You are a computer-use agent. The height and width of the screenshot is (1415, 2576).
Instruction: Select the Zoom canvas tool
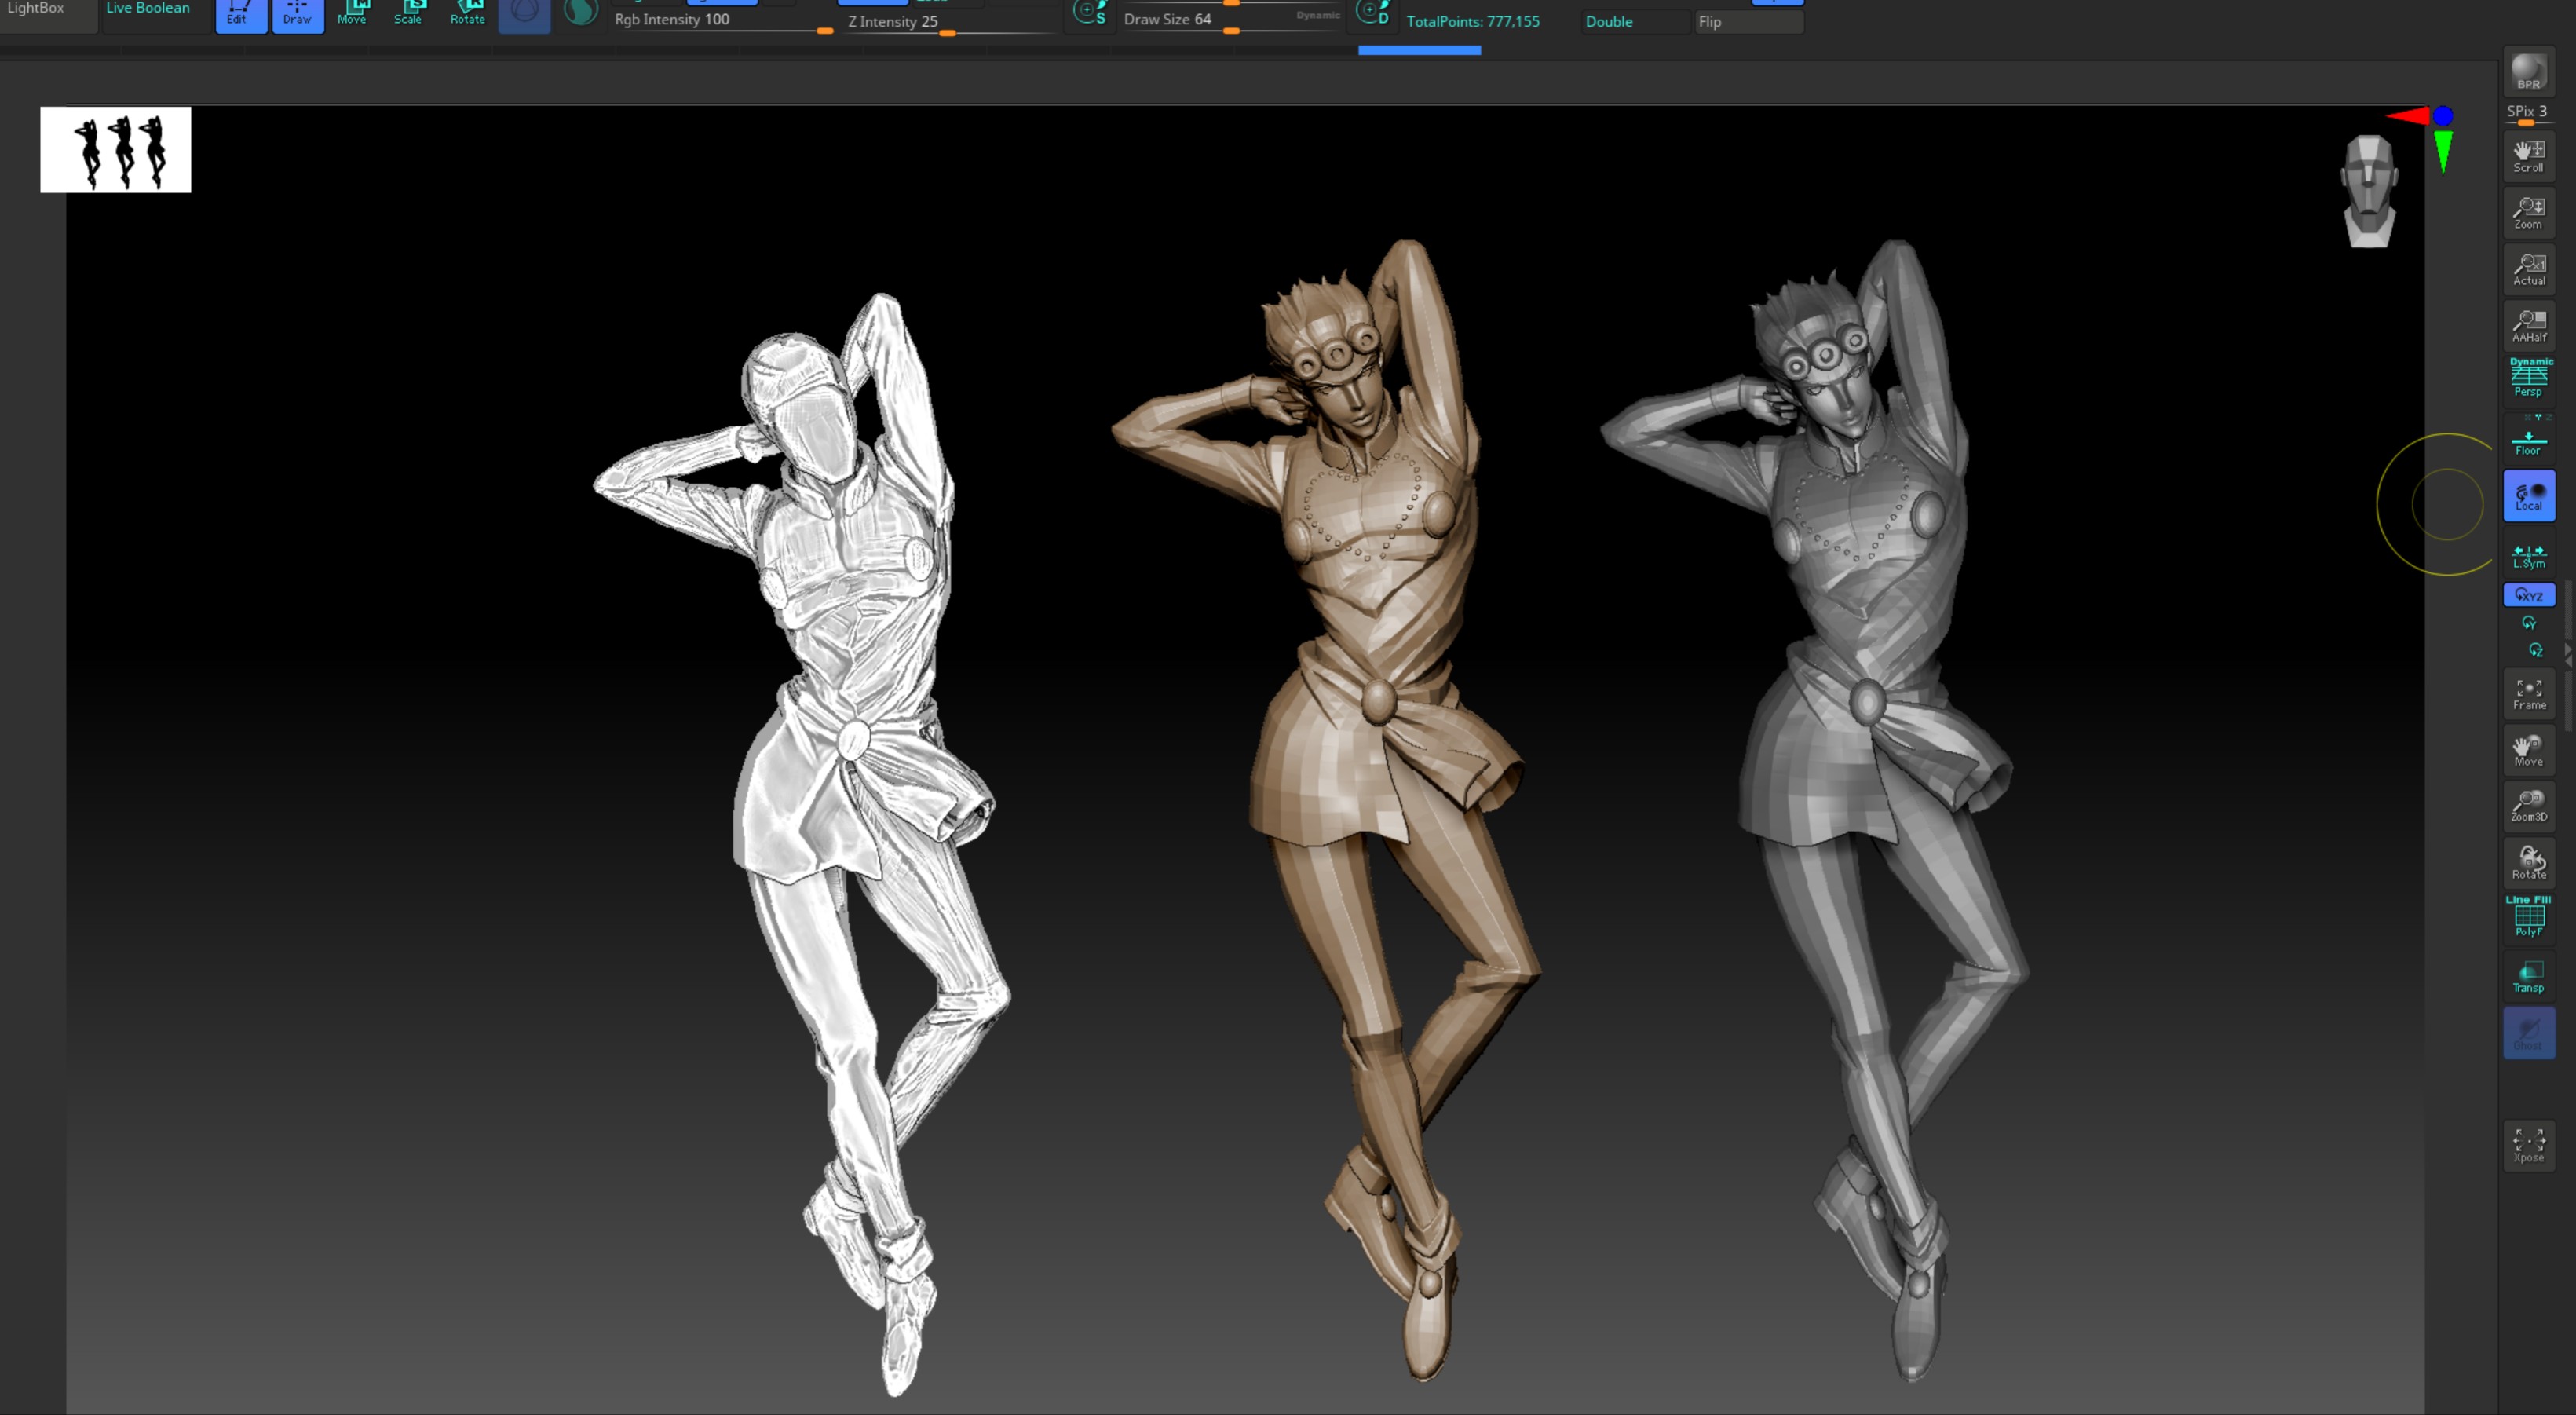coord(2529,212)
